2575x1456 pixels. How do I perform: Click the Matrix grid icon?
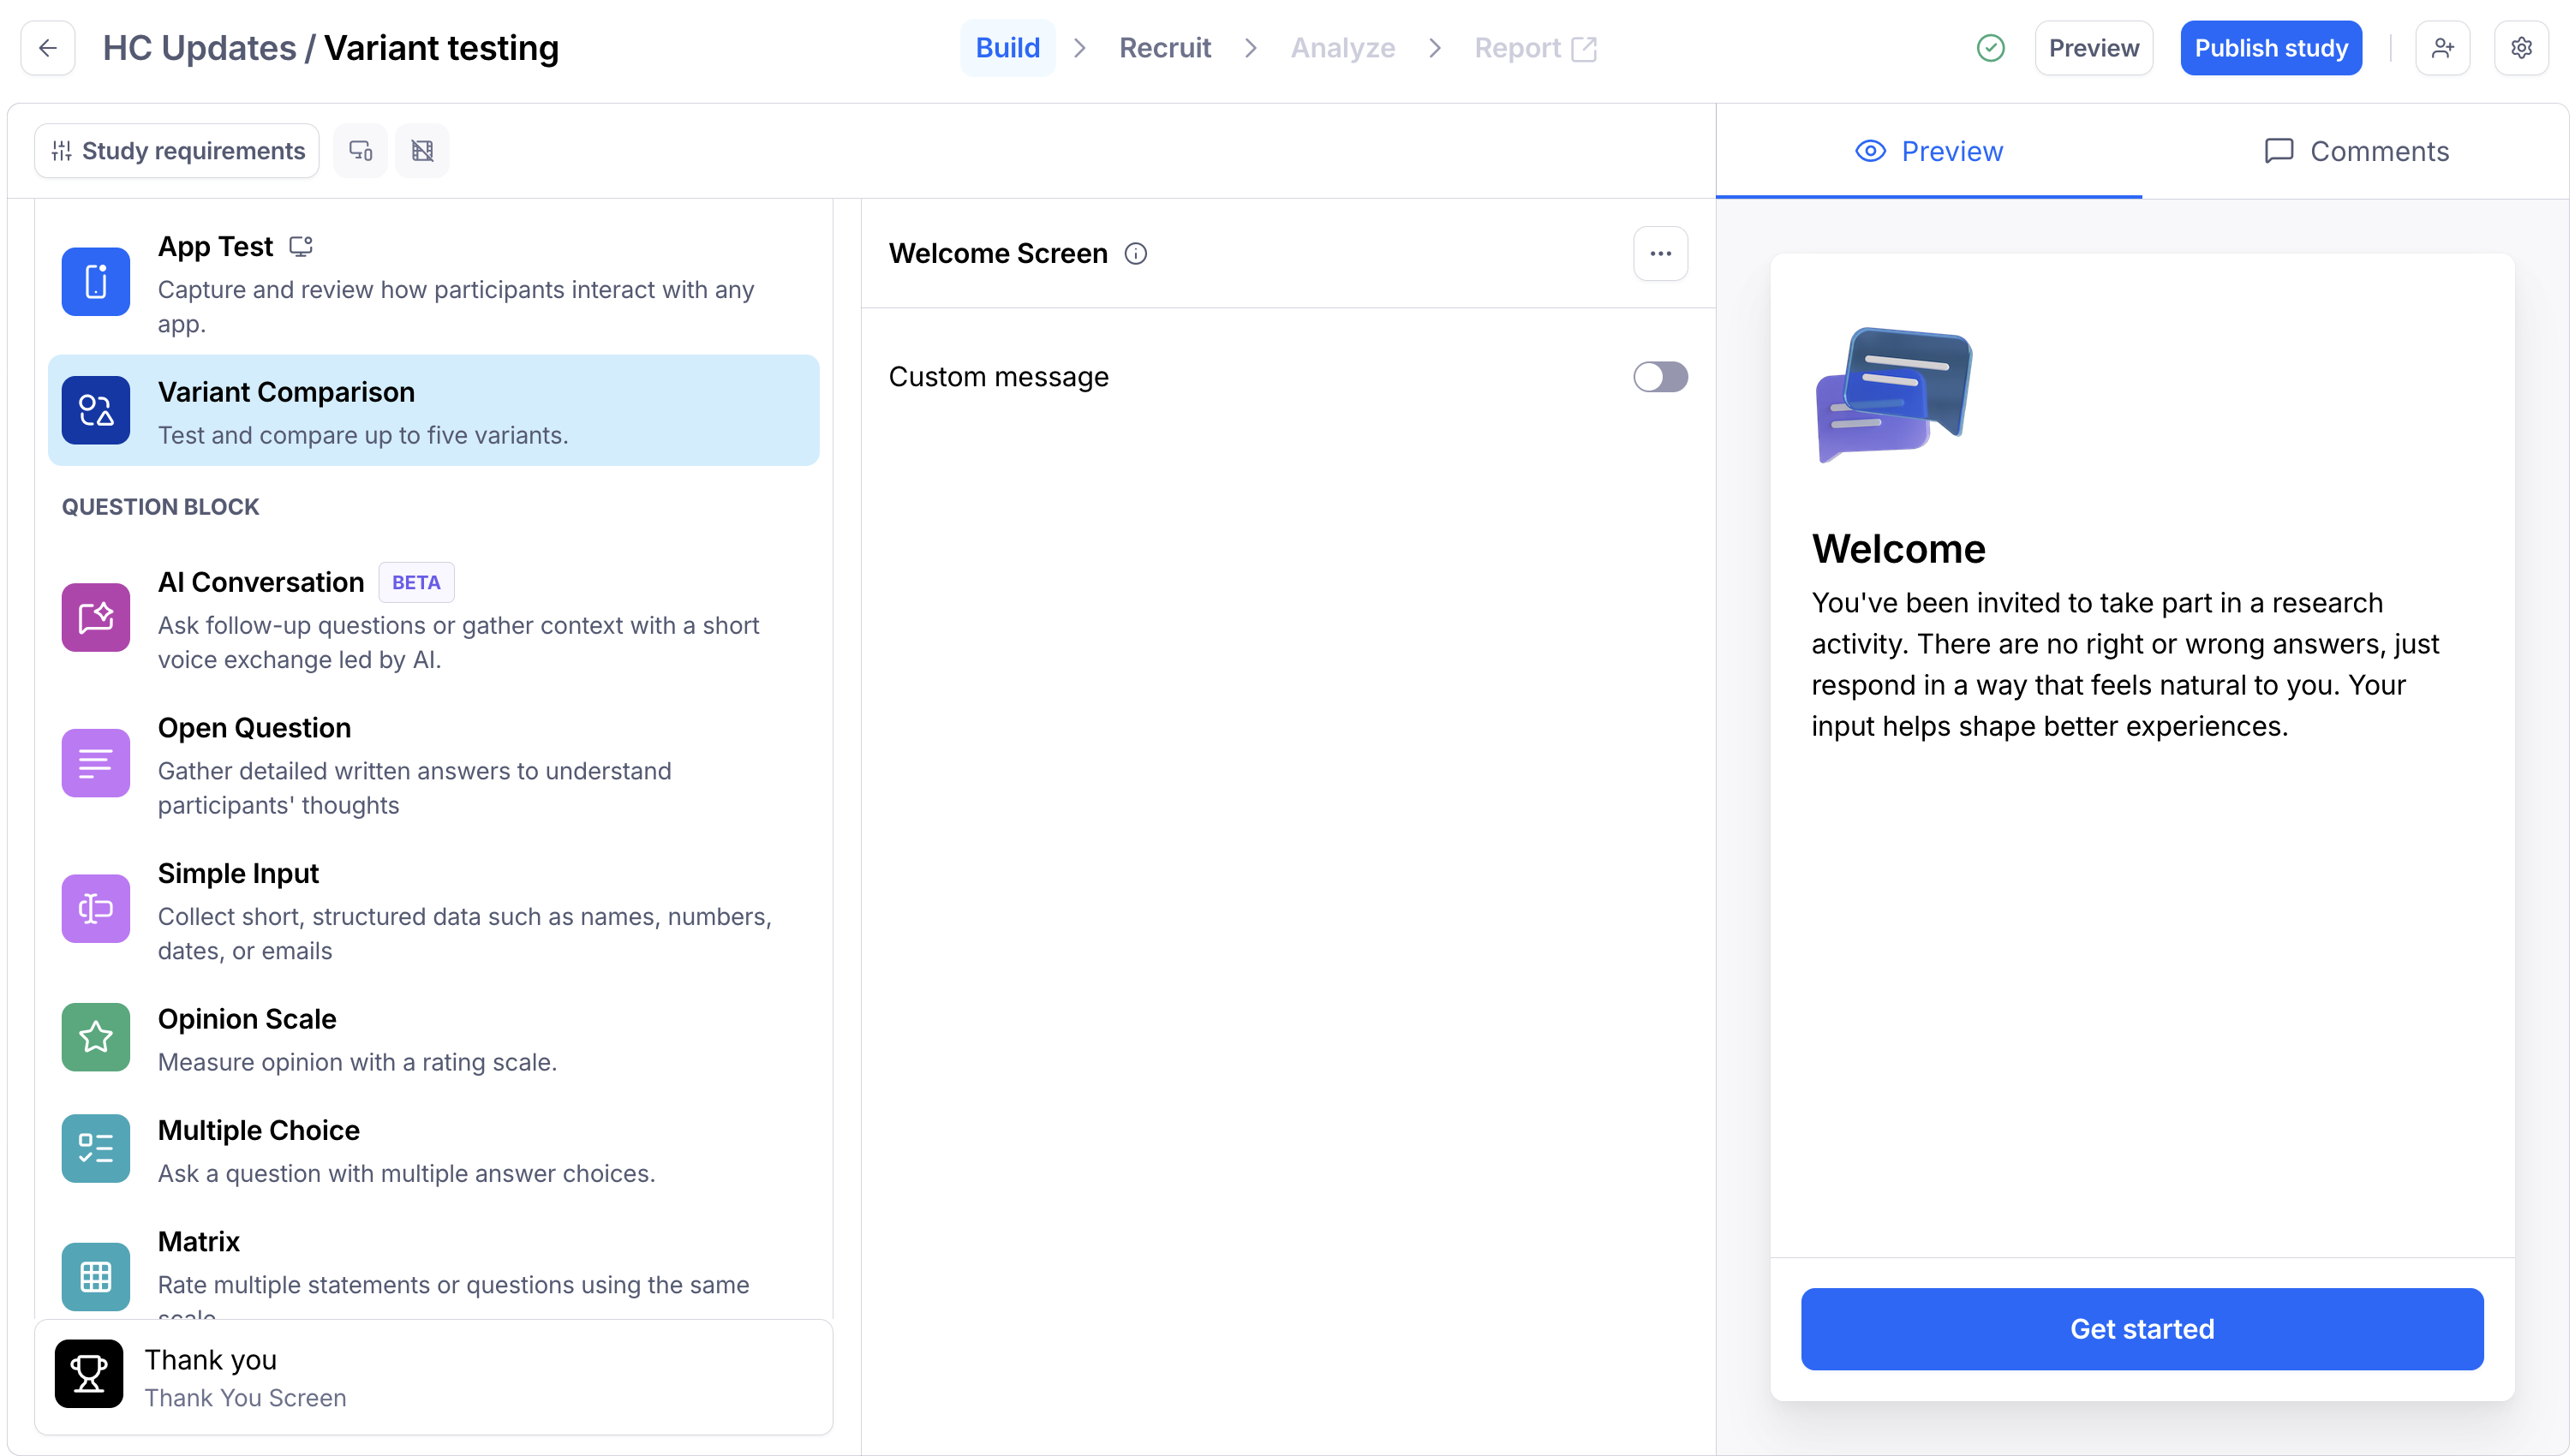click(x=96, y=1277)
